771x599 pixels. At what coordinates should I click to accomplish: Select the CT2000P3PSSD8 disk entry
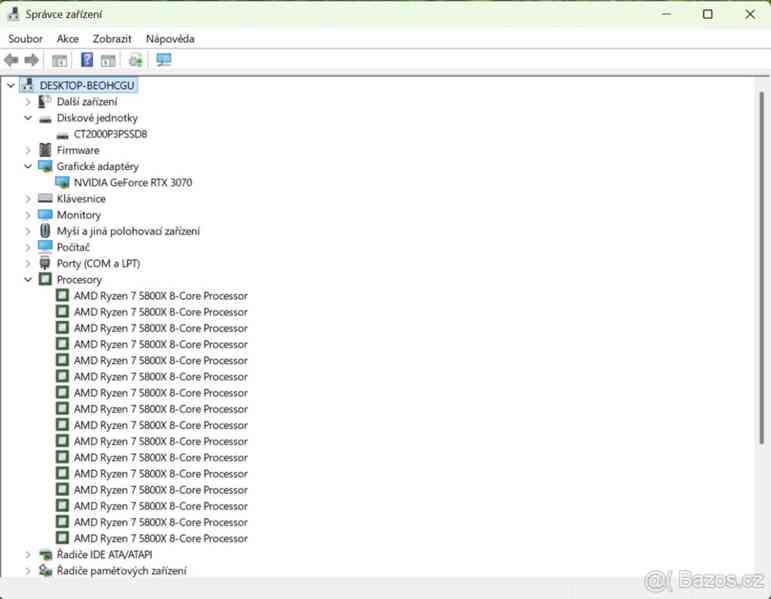coord(110,134)
